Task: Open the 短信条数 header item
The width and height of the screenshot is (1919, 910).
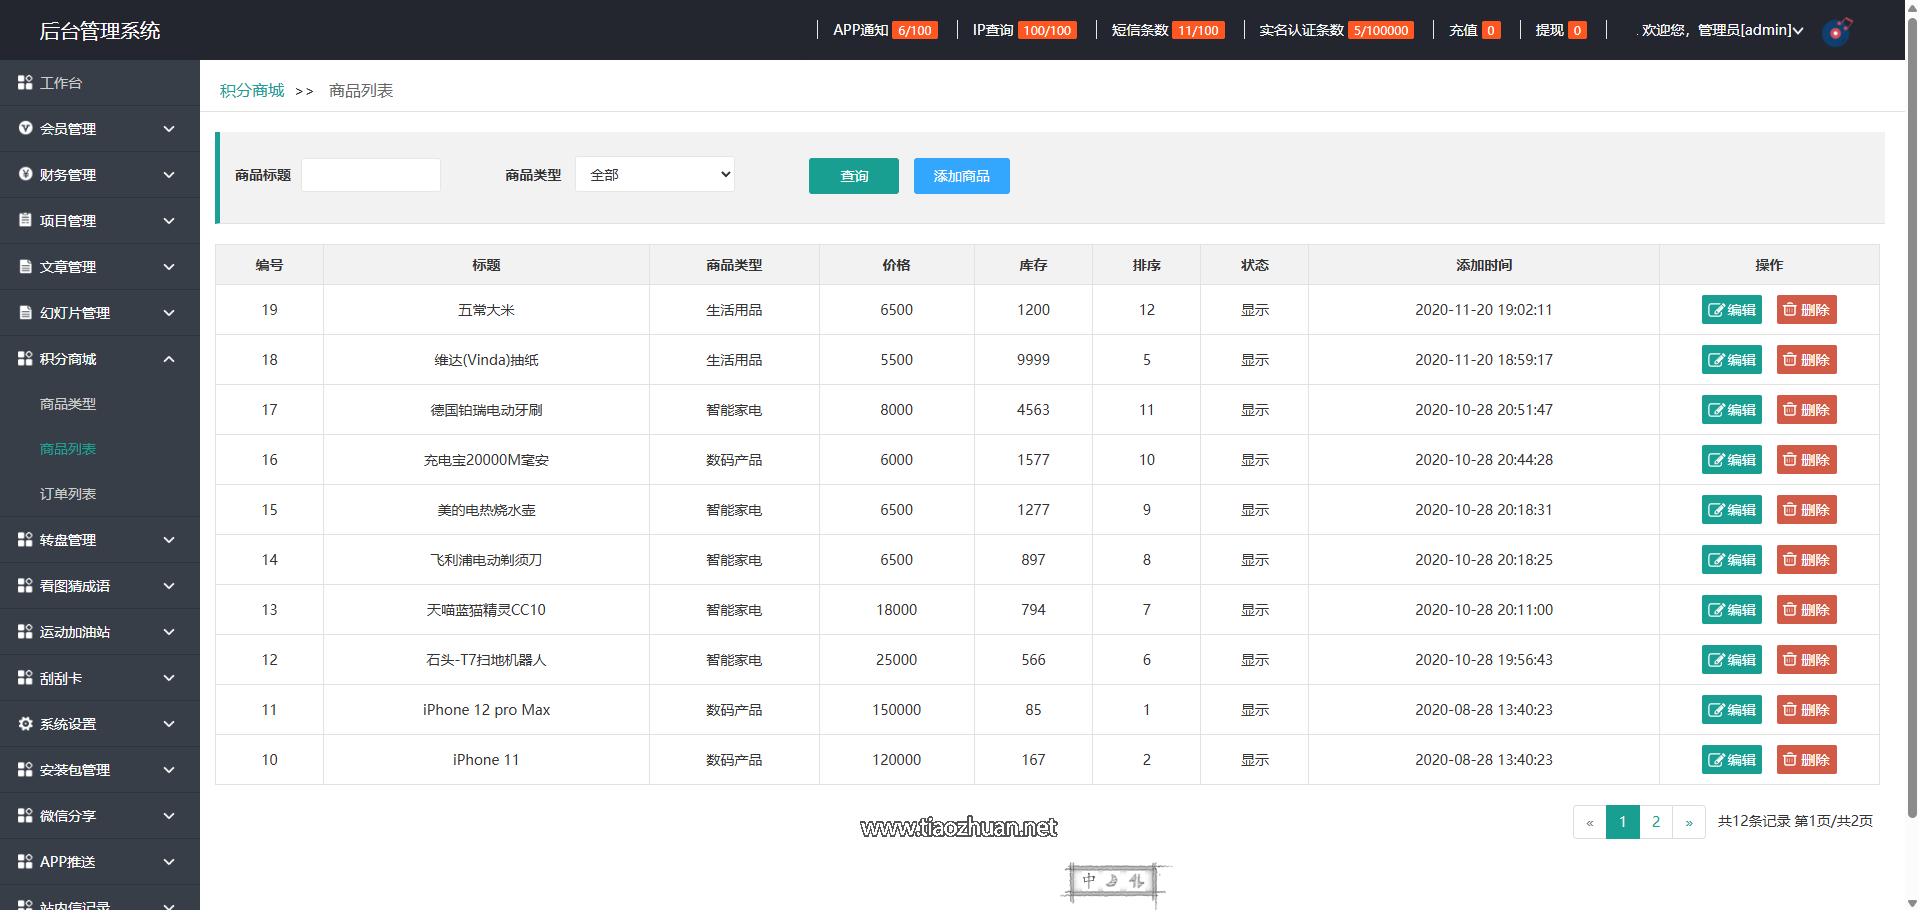Action: tap(1168, 30)
